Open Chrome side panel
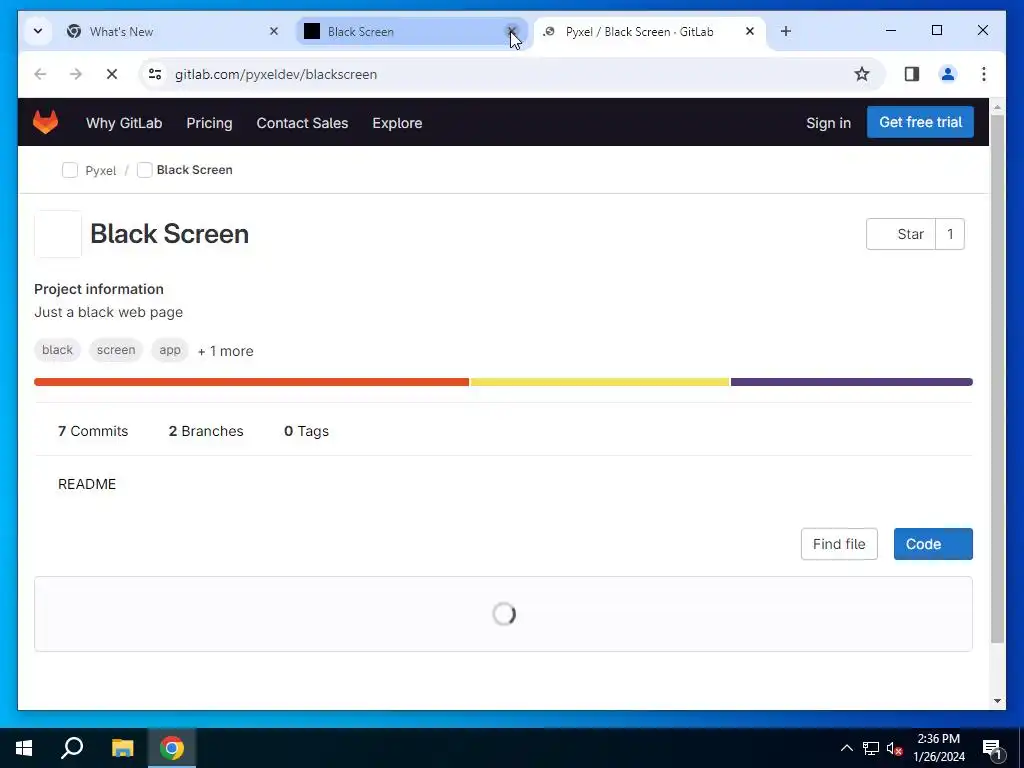The image size is (1024, 768). (912, 74)
